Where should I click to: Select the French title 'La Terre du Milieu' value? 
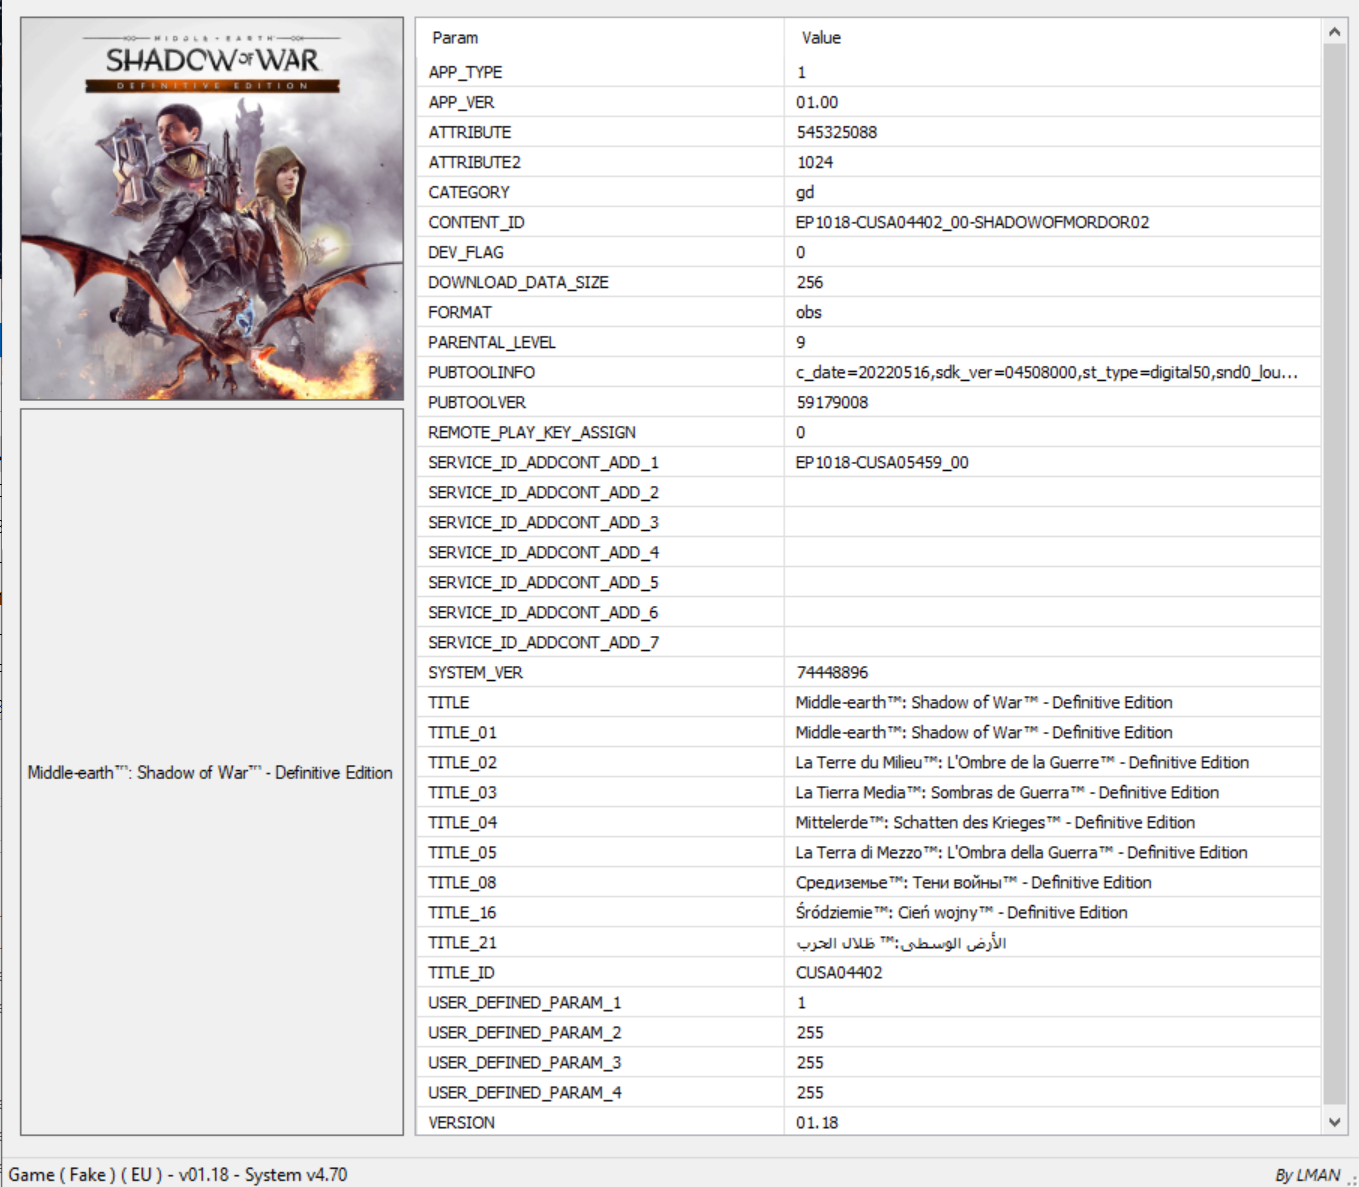pos(1022,762)
